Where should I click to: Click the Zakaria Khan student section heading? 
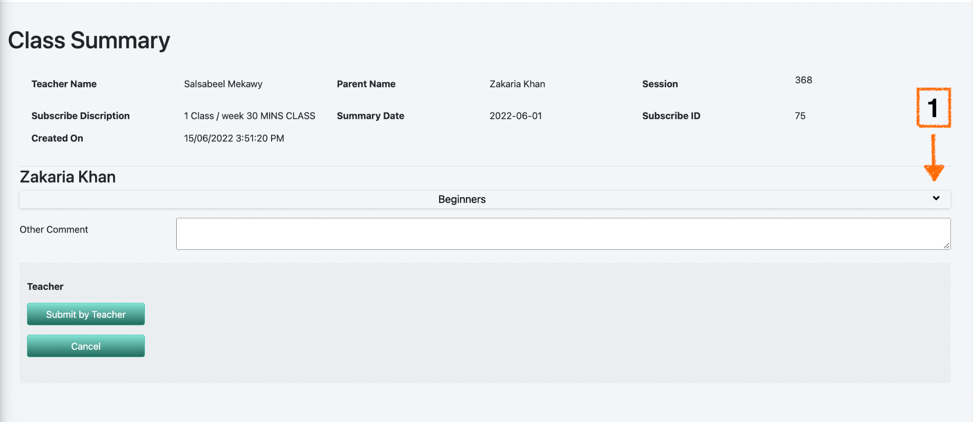coord(68,177)
